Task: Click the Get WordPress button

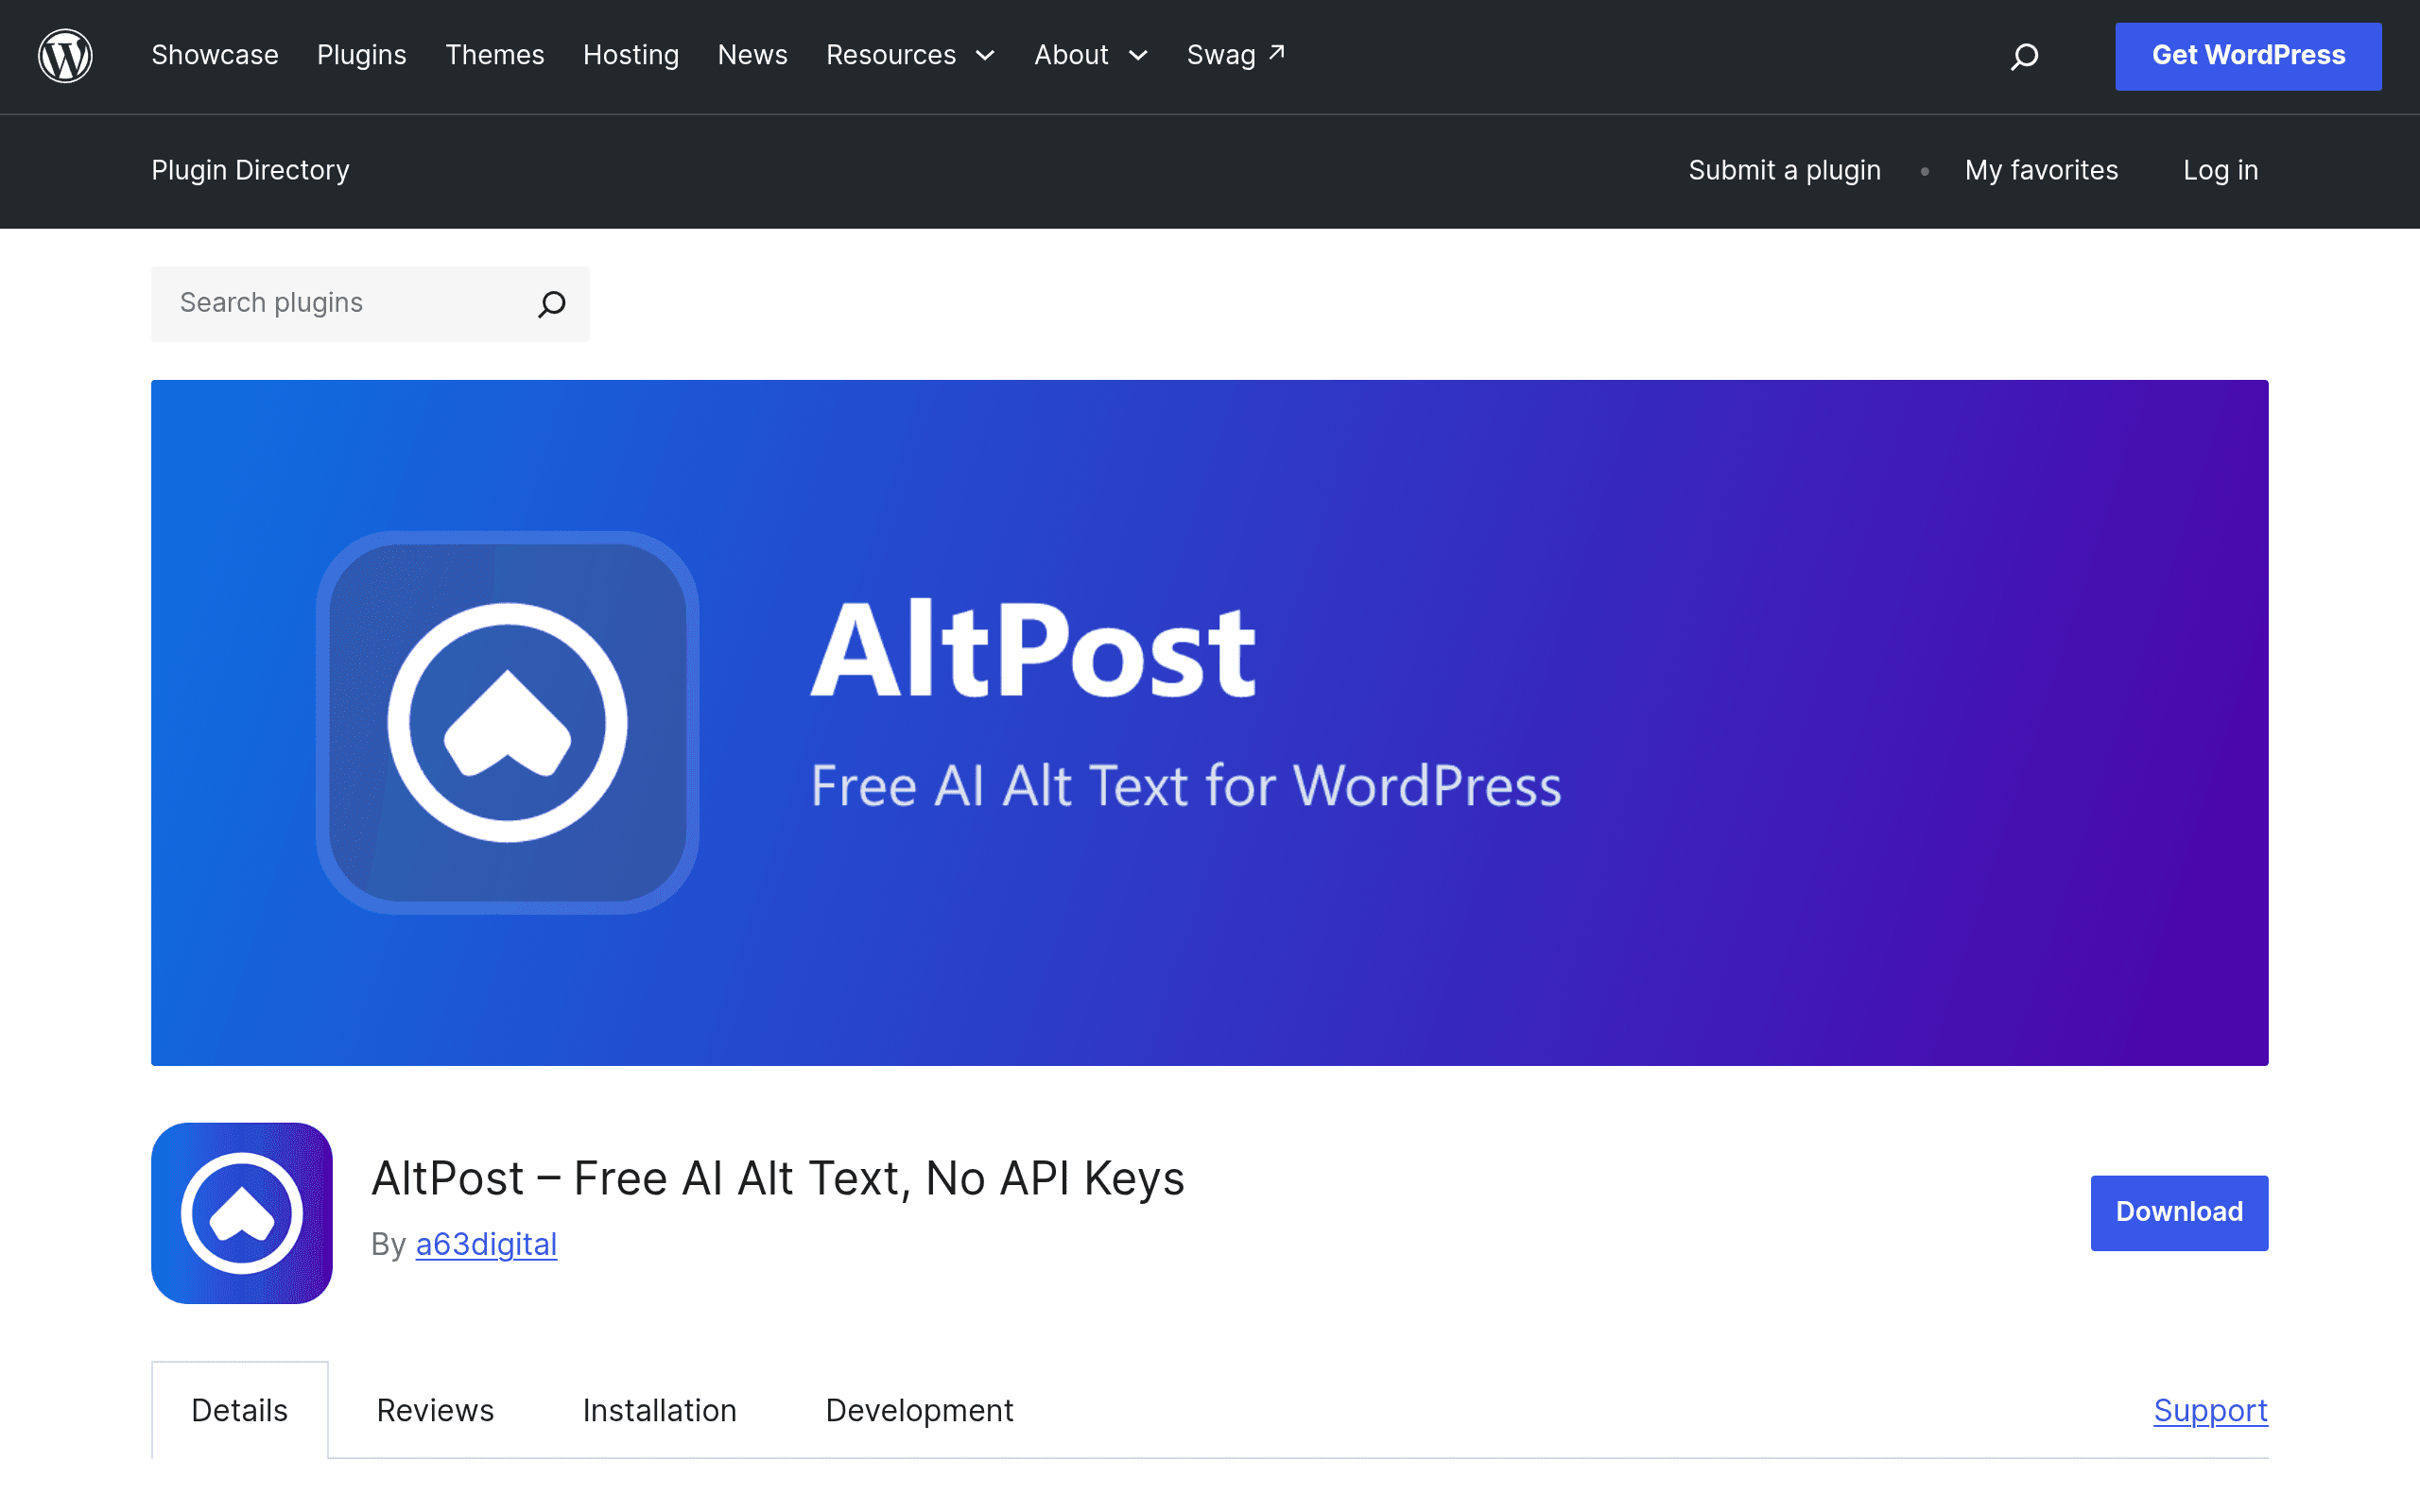Action: 2248,56
